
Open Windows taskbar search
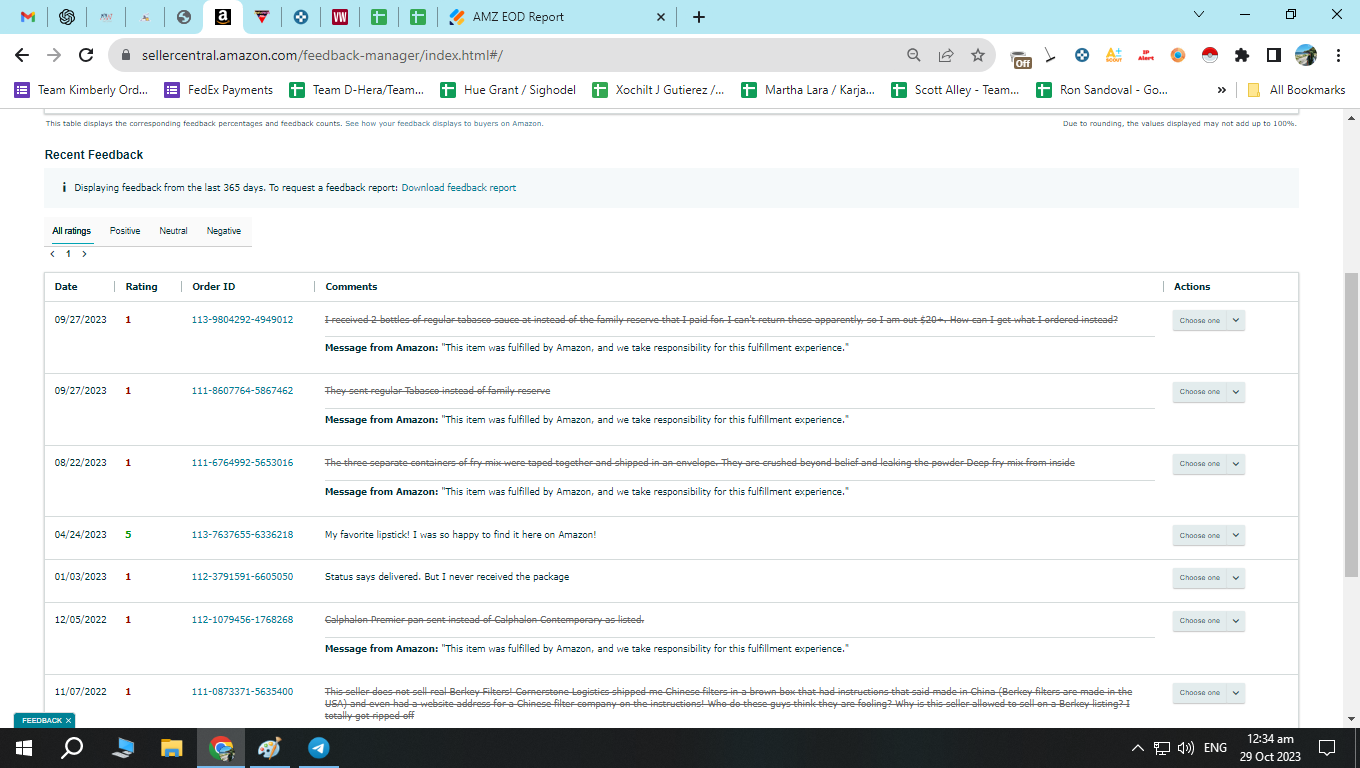[x=72, y=747]
